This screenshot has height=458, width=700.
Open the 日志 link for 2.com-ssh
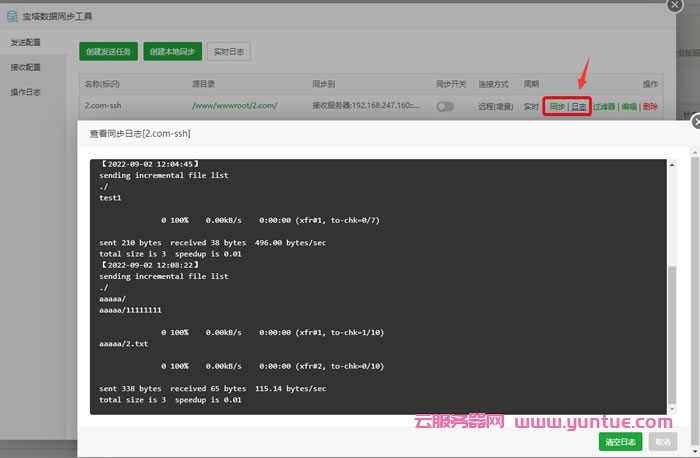pyautogui.click(x=579, y=106)
